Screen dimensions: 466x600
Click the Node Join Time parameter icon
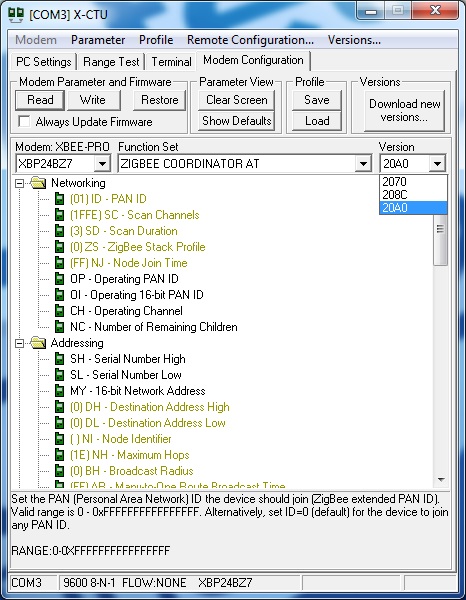click(x=59, y=263)
